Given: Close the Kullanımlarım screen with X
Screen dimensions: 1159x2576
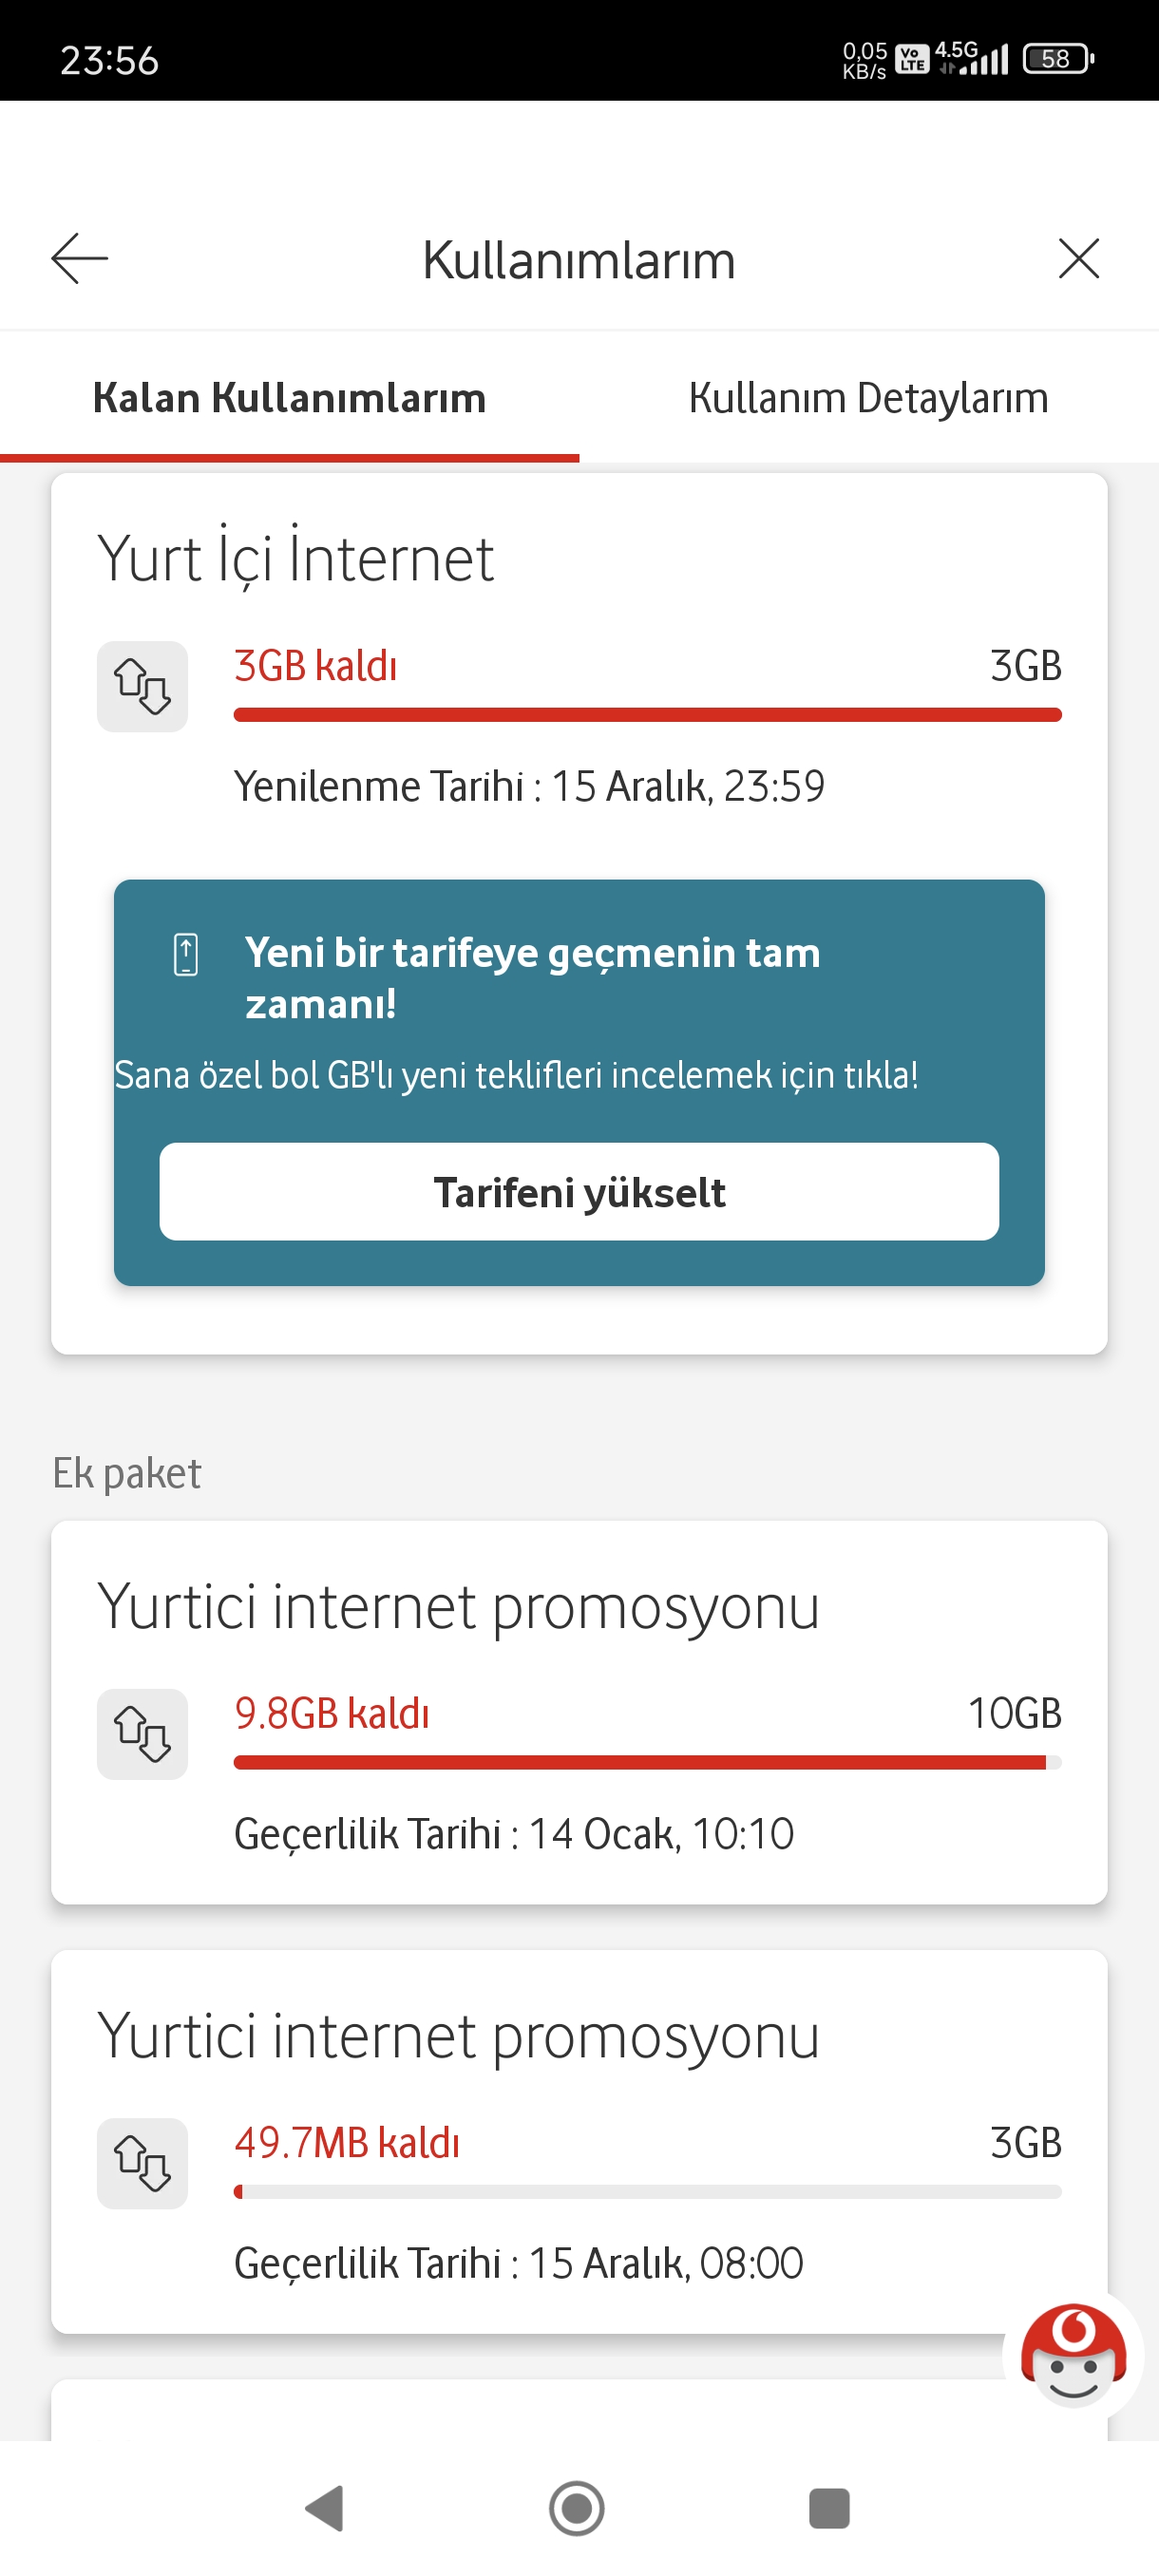Looking at the screenshot, I should coord(1078,259).
